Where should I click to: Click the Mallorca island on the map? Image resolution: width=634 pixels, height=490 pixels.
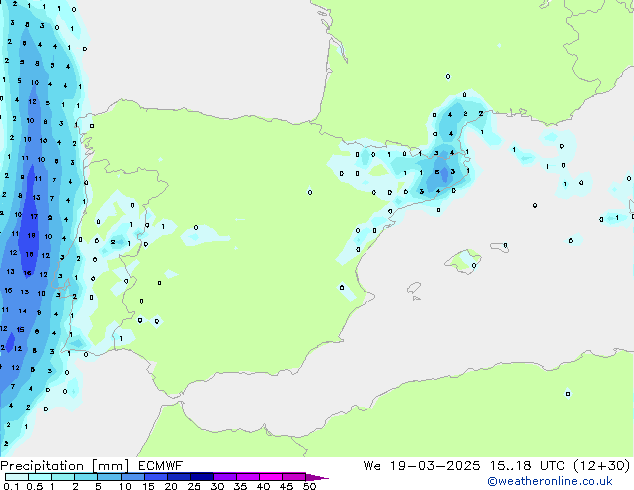point(464,262)
